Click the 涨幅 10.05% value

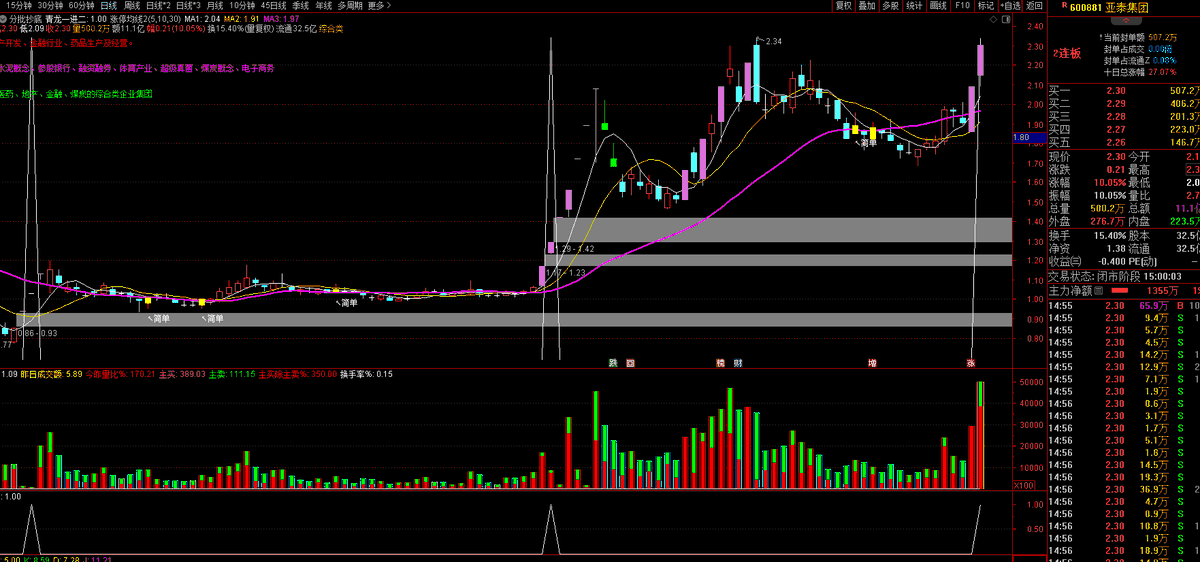[1109, 183]
